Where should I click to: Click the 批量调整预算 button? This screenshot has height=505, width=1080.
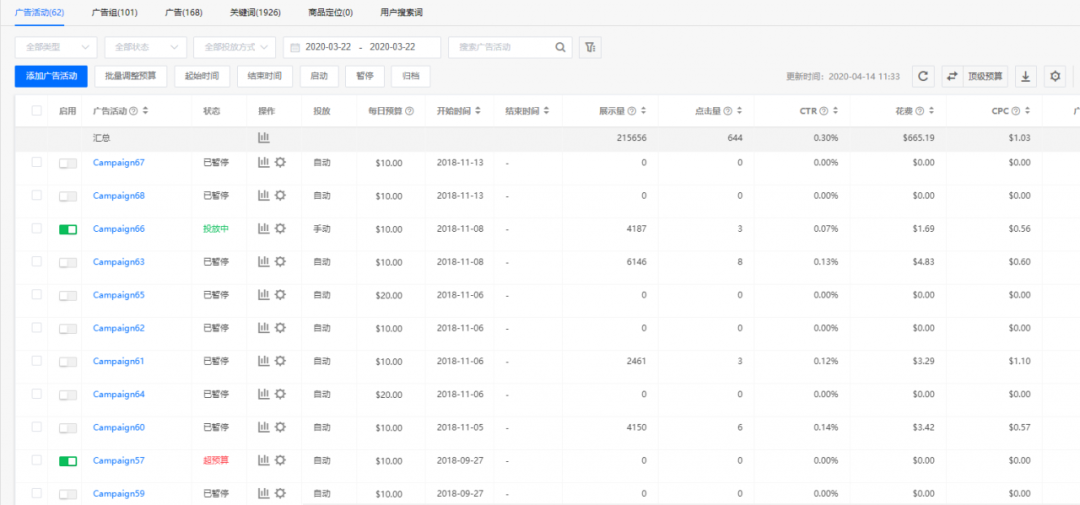coord(131,76)
